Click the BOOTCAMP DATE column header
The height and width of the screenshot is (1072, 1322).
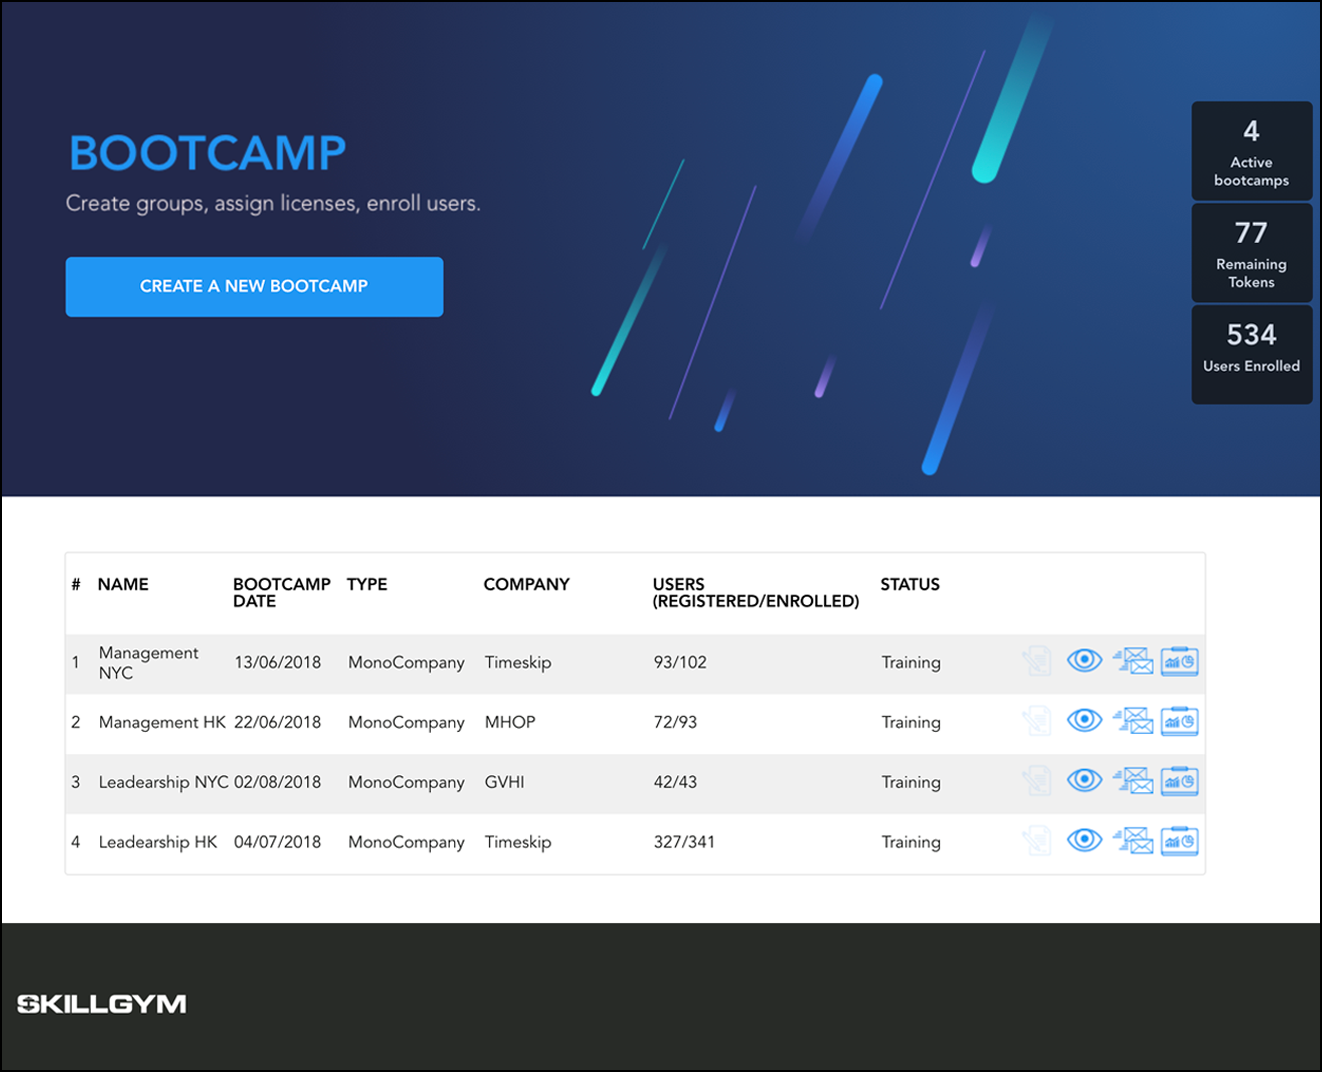click(281, 593)
